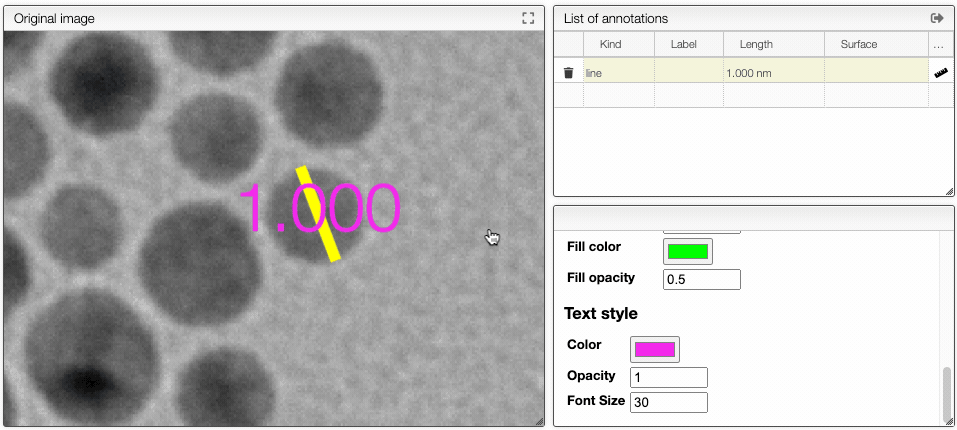The height and width of the screenshot is (430, 957).
Task: Click the export annotations icon
Action: point(937,18)
